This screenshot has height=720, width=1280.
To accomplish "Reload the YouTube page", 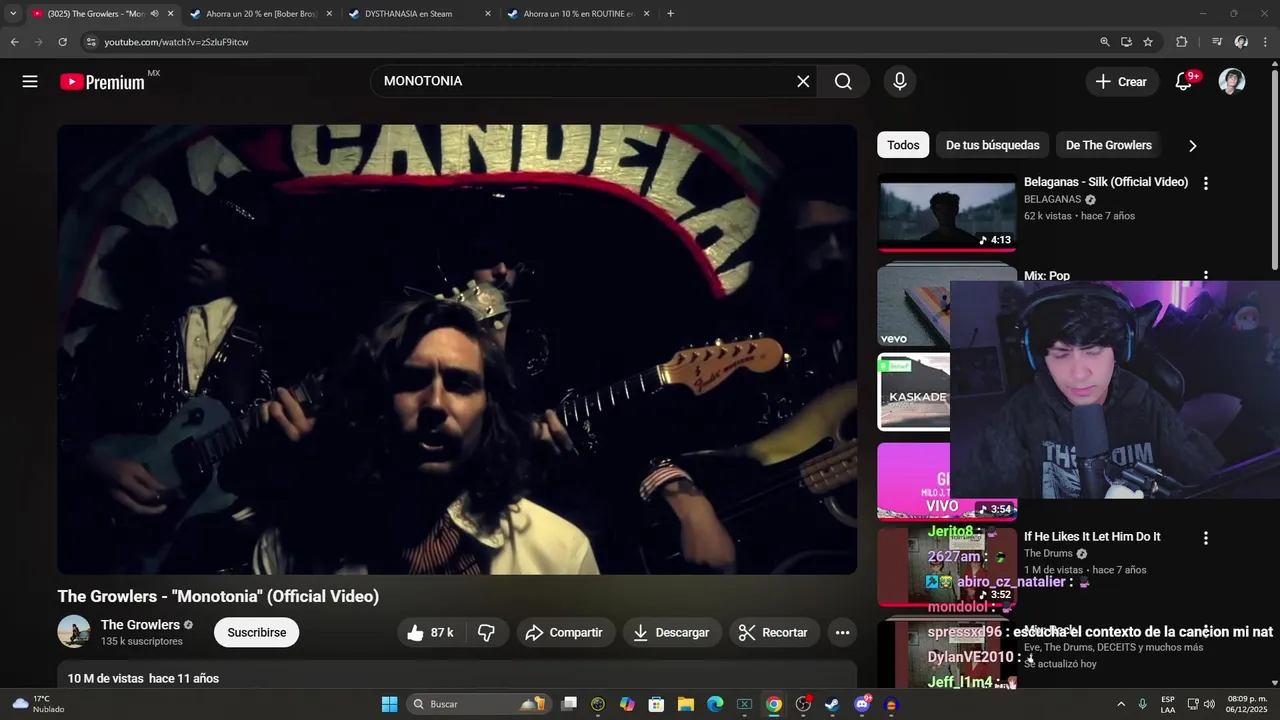I will point(62,42).
